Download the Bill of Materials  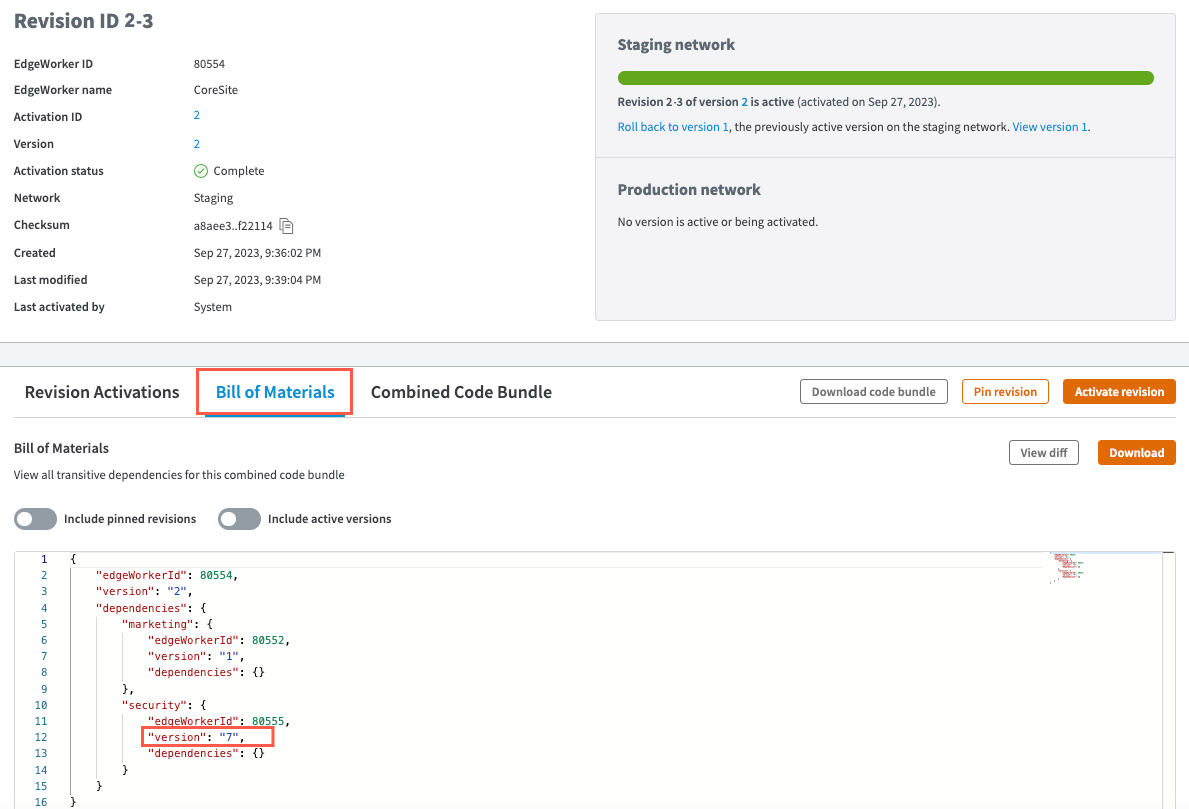(x=1136, y=453)
